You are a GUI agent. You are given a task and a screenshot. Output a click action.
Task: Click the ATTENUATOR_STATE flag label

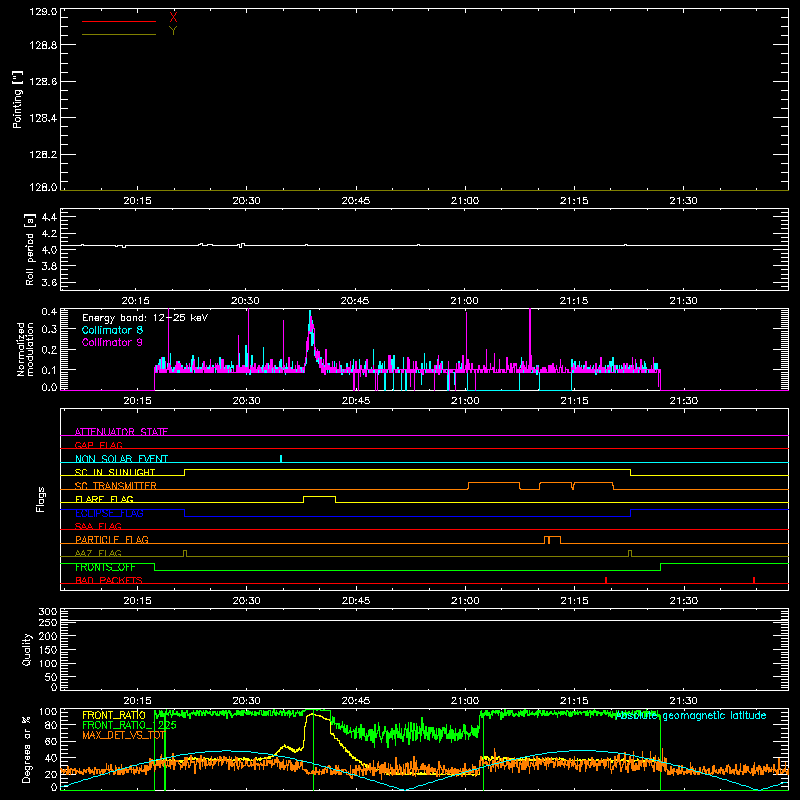121,432
